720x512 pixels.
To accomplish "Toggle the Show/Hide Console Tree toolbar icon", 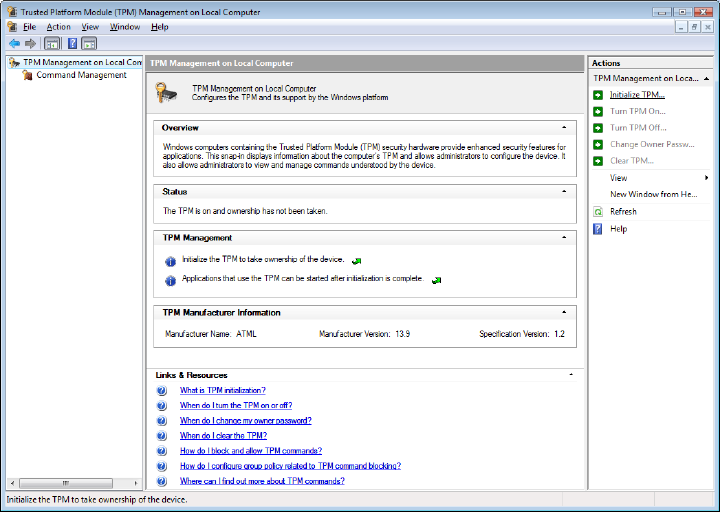I will pyautogui.click(x=52, y=44).
